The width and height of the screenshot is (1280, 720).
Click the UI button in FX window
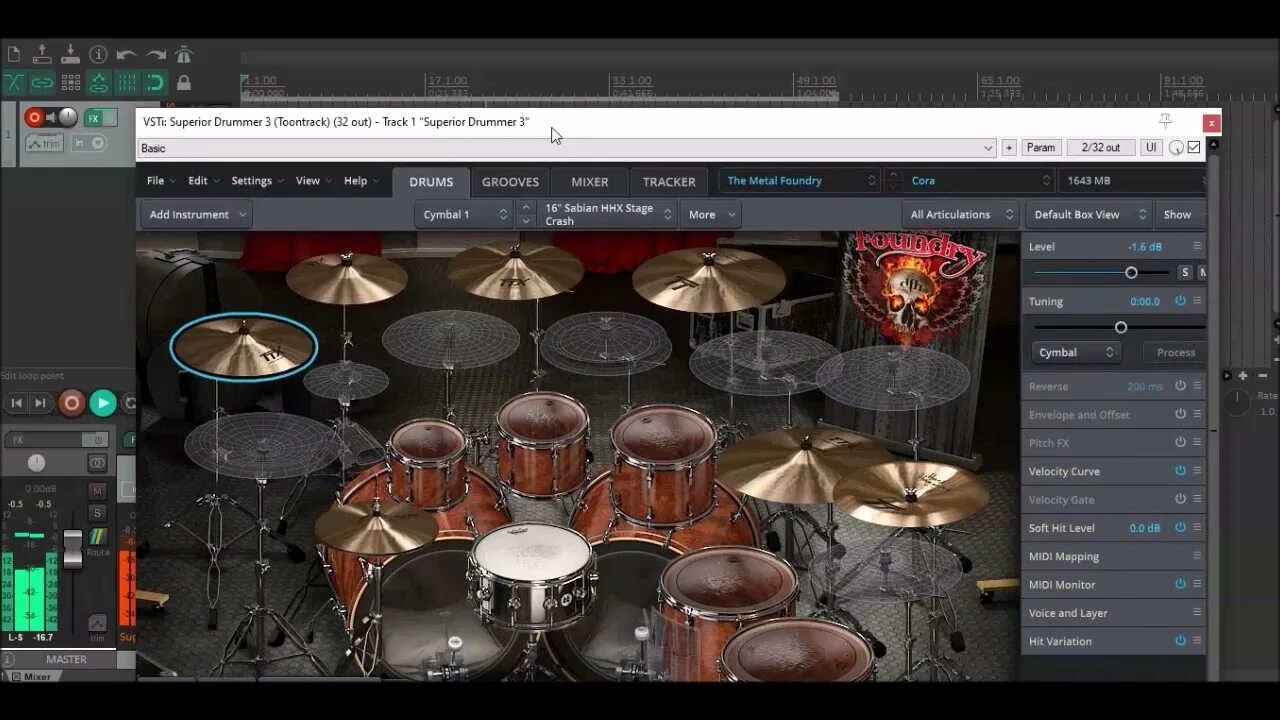coord(1151,148)
